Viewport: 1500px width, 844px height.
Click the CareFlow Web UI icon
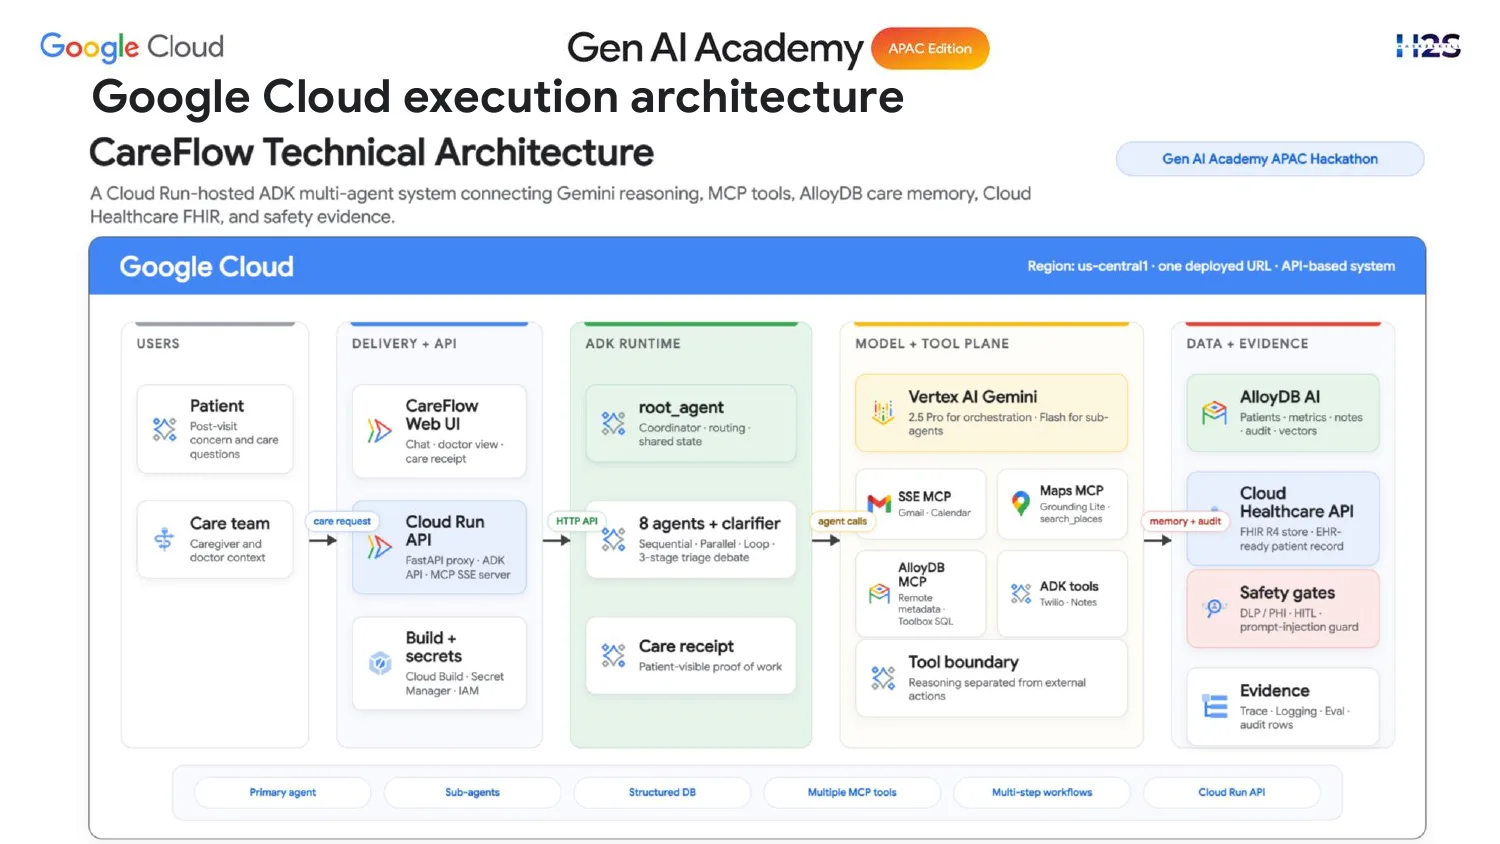pos(379,430)
